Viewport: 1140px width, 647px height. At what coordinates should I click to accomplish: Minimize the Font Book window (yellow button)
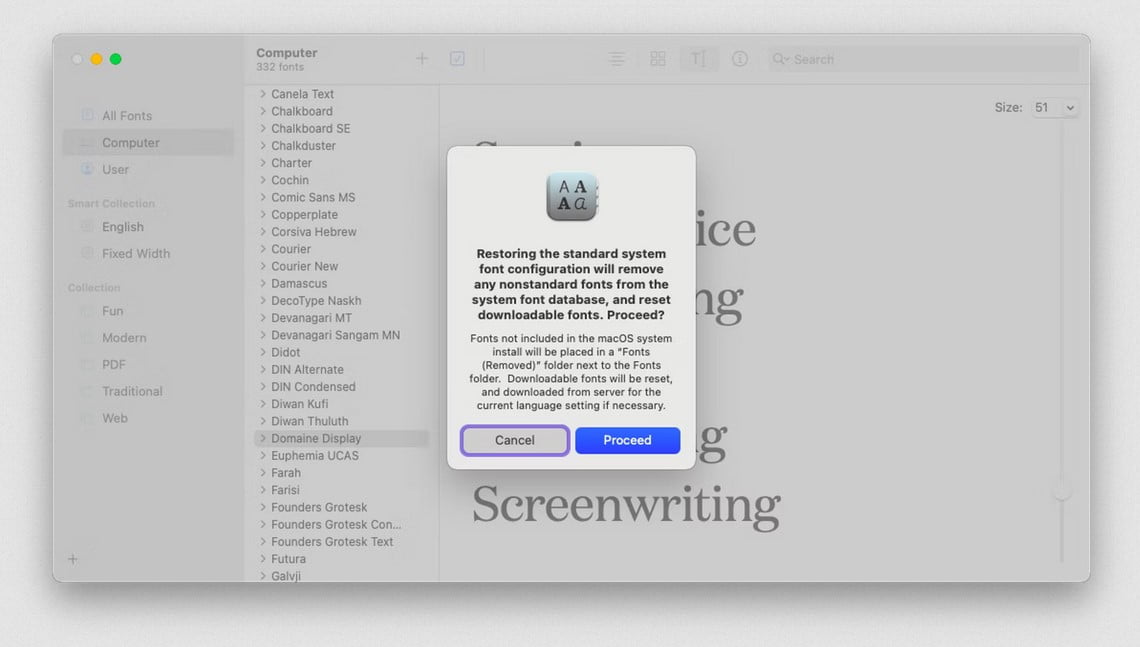pyautogui.click(x=96, y=59)
